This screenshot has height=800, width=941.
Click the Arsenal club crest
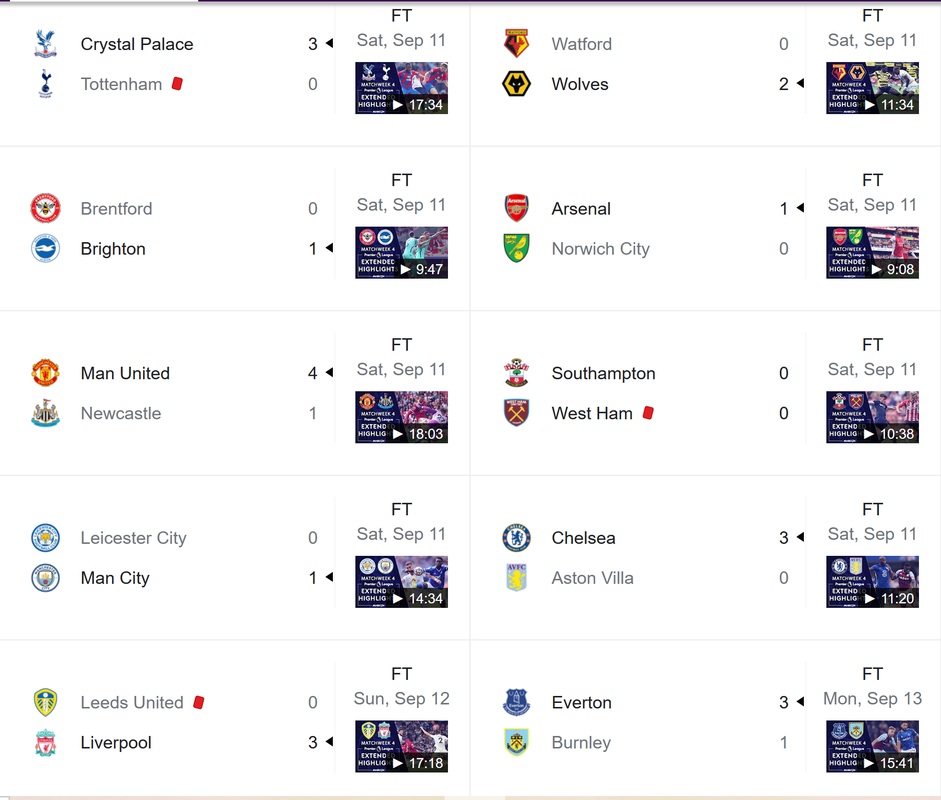coord(516,209)
